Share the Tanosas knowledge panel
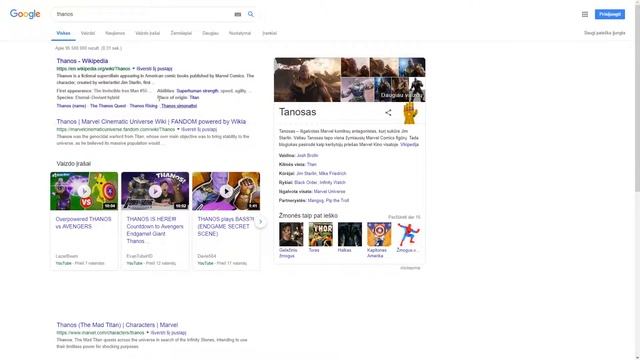Screen dimensions: 640x360 pos(388,112)
